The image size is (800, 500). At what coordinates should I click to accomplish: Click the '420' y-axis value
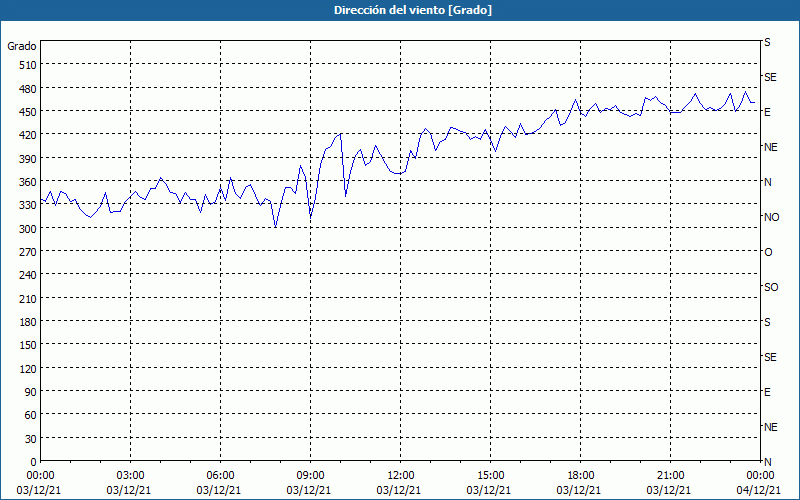tap(28, 135)
